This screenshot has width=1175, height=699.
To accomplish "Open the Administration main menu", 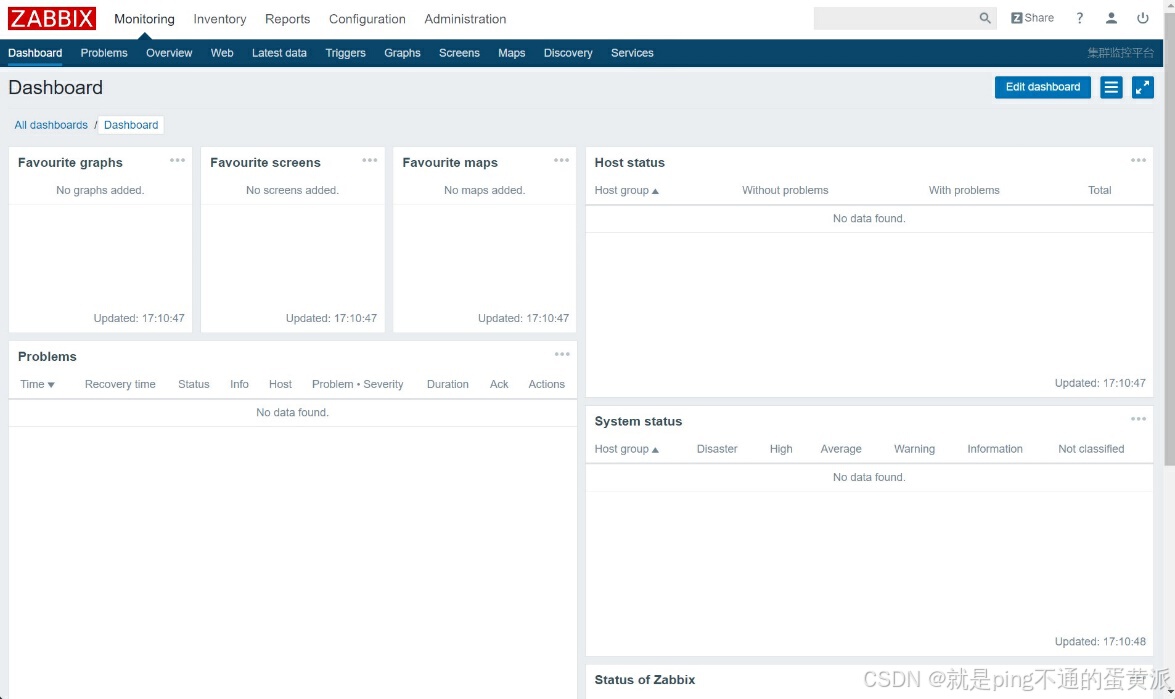I will tap(465, 19).
